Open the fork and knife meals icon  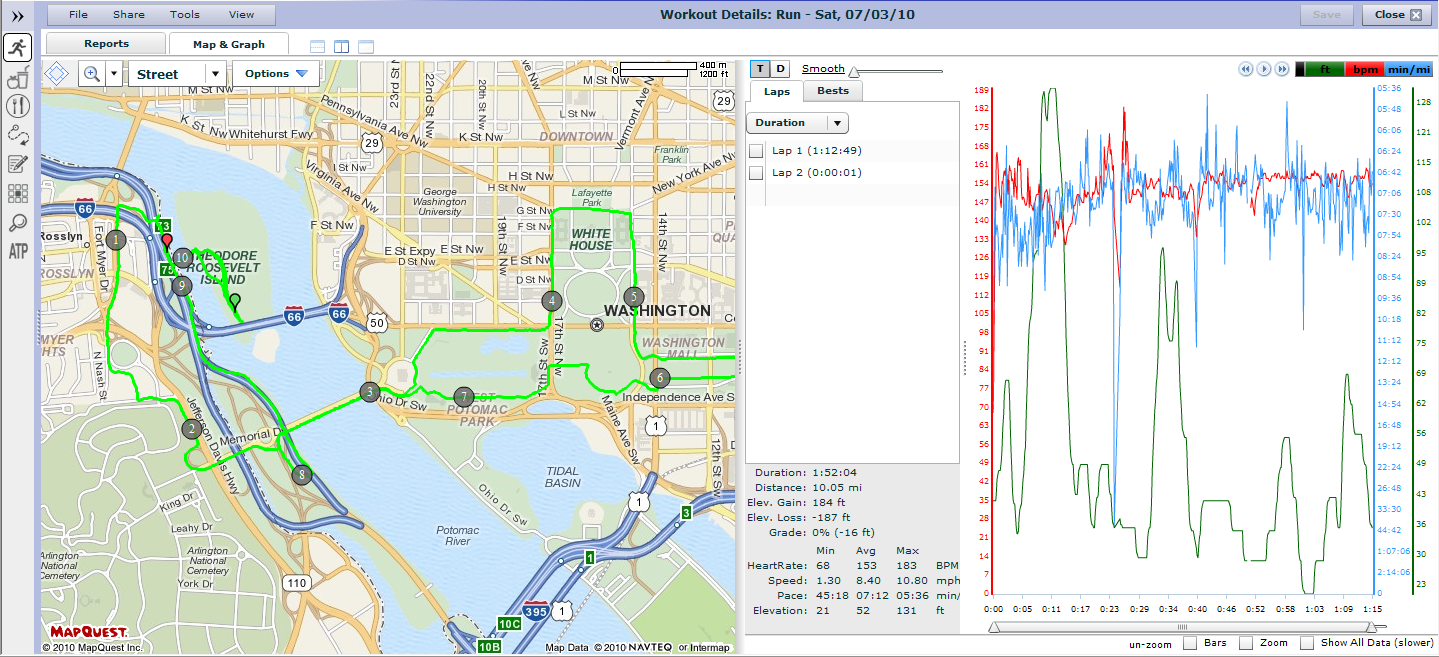17,106
